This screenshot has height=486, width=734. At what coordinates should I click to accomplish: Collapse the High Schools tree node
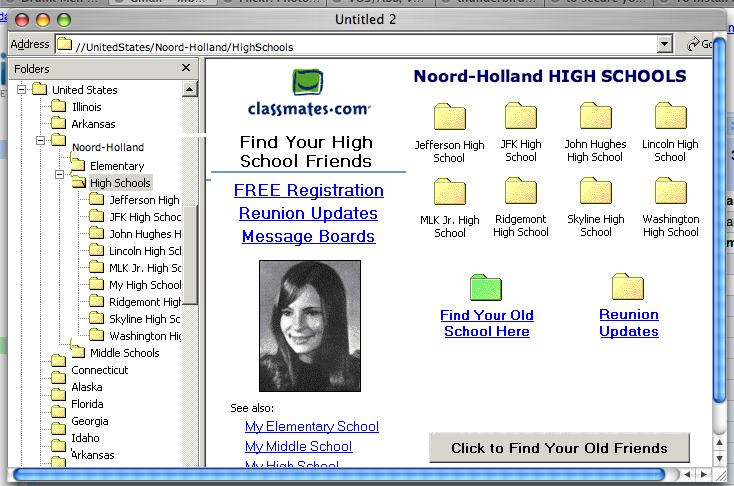(x=59, y=175)
